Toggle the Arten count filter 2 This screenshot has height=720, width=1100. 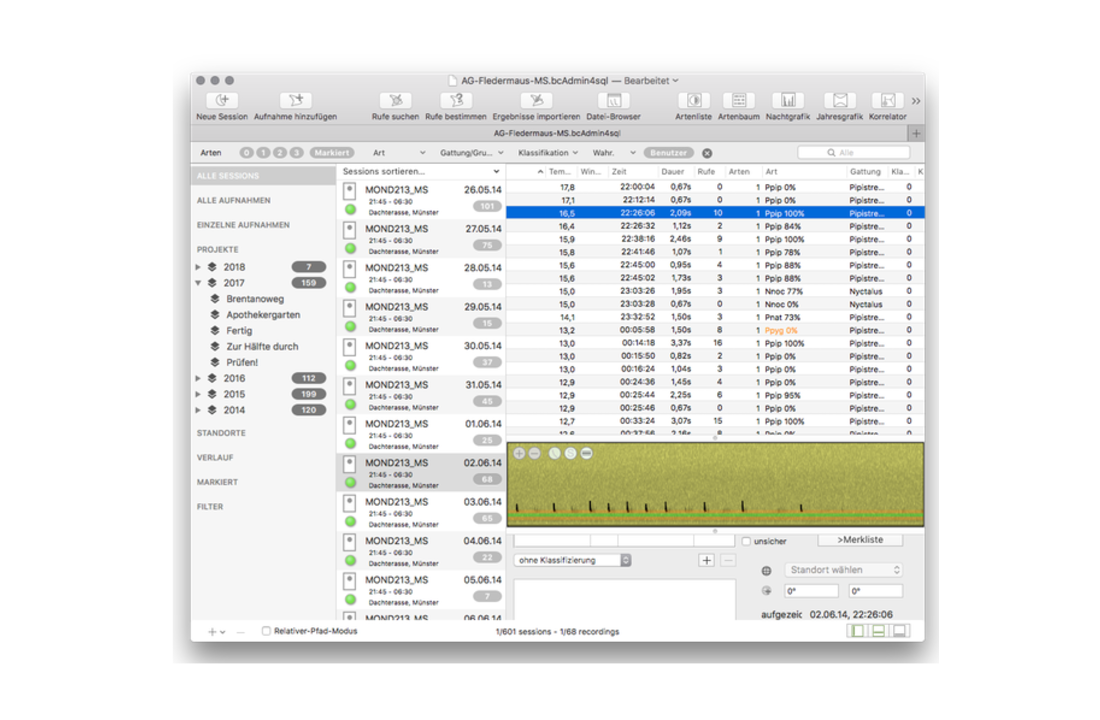280,153
